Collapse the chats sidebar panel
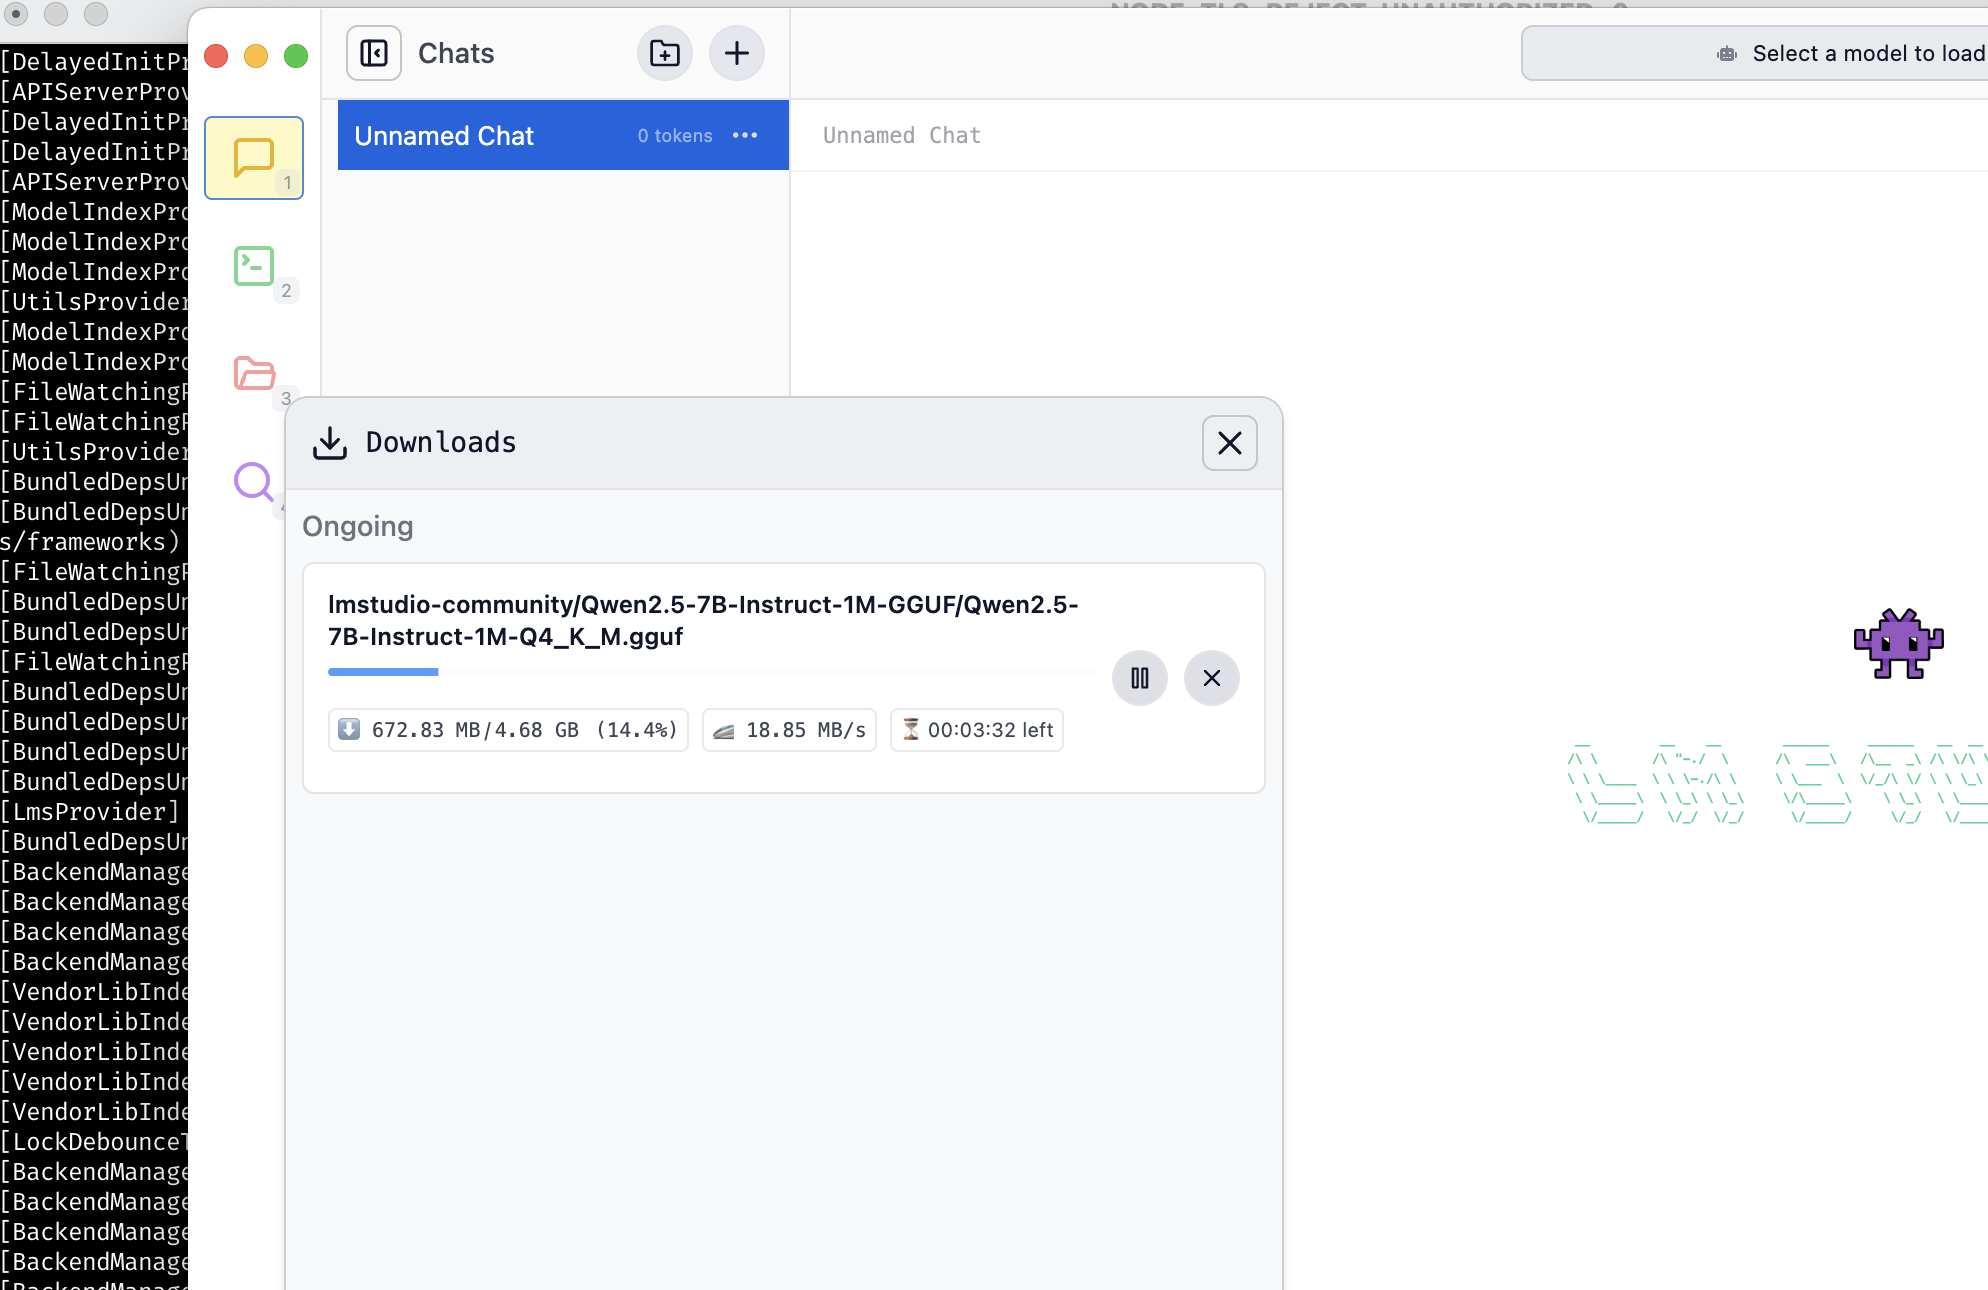 (x=374, y=53)
